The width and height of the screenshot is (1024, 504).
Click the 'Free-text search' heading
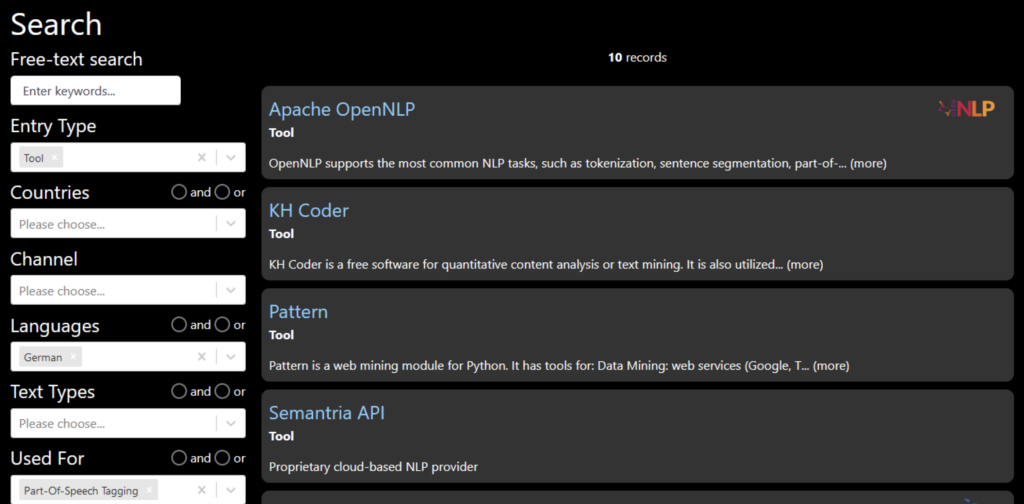pos(76,59)
